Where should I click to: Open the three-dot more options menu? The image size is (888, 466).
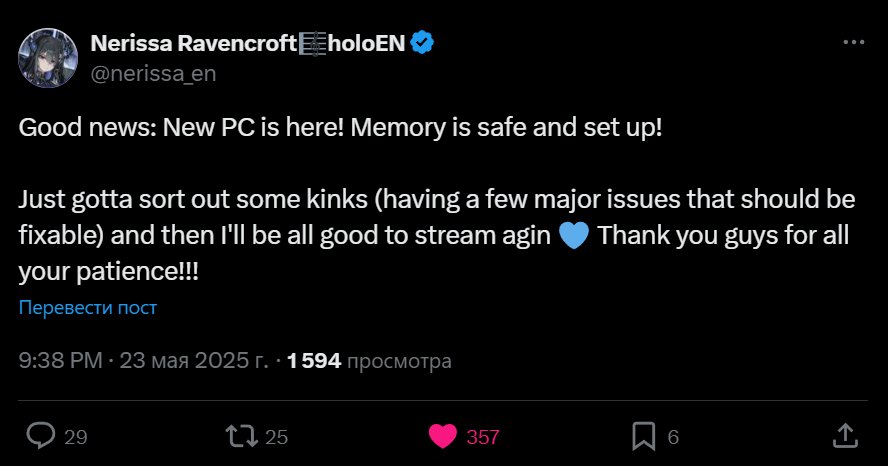coord(853,42)
